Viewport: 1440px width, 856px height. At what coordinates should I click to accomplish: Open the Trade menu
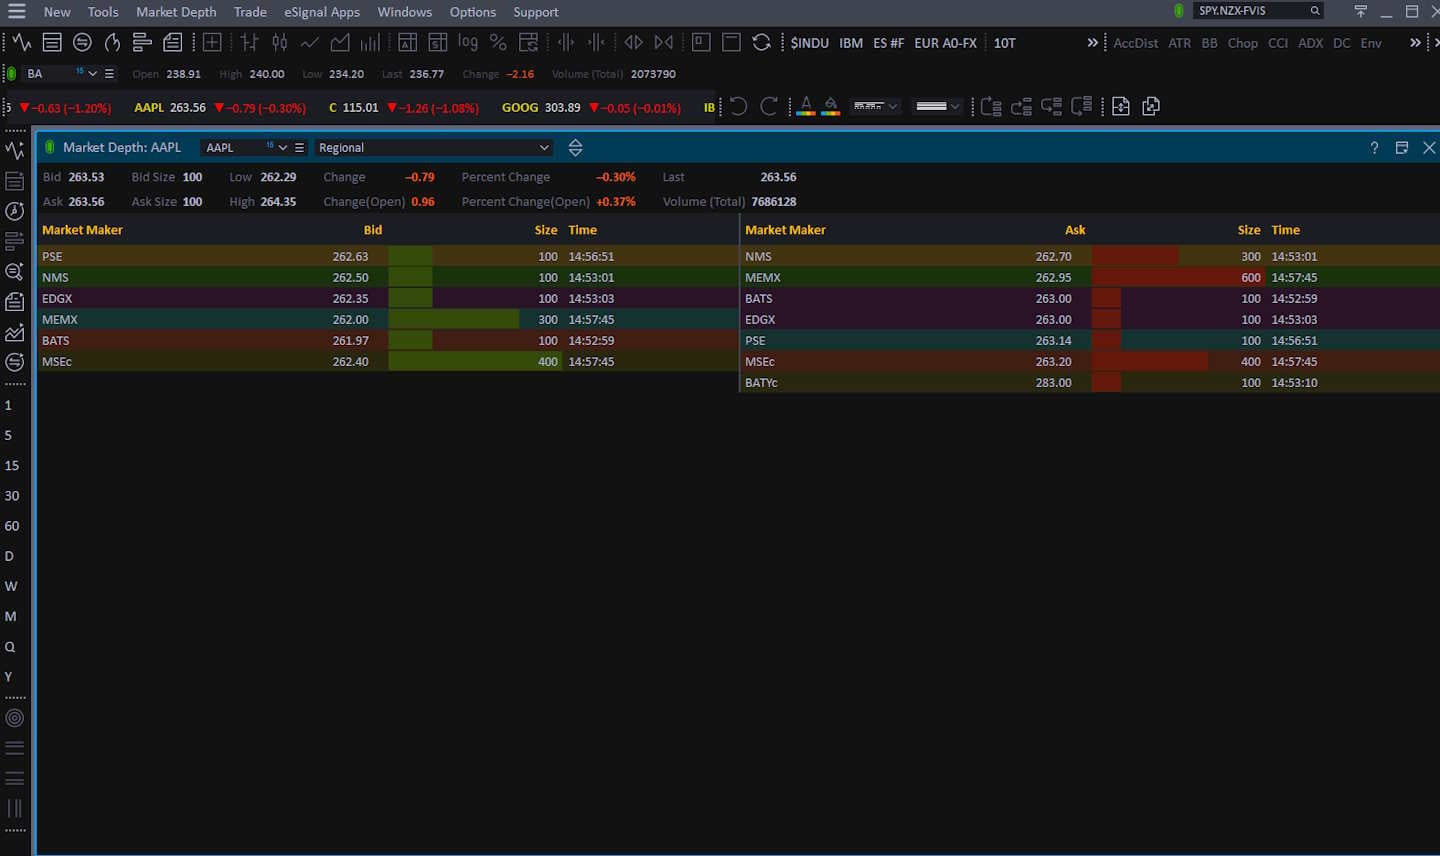click(250, 12)
